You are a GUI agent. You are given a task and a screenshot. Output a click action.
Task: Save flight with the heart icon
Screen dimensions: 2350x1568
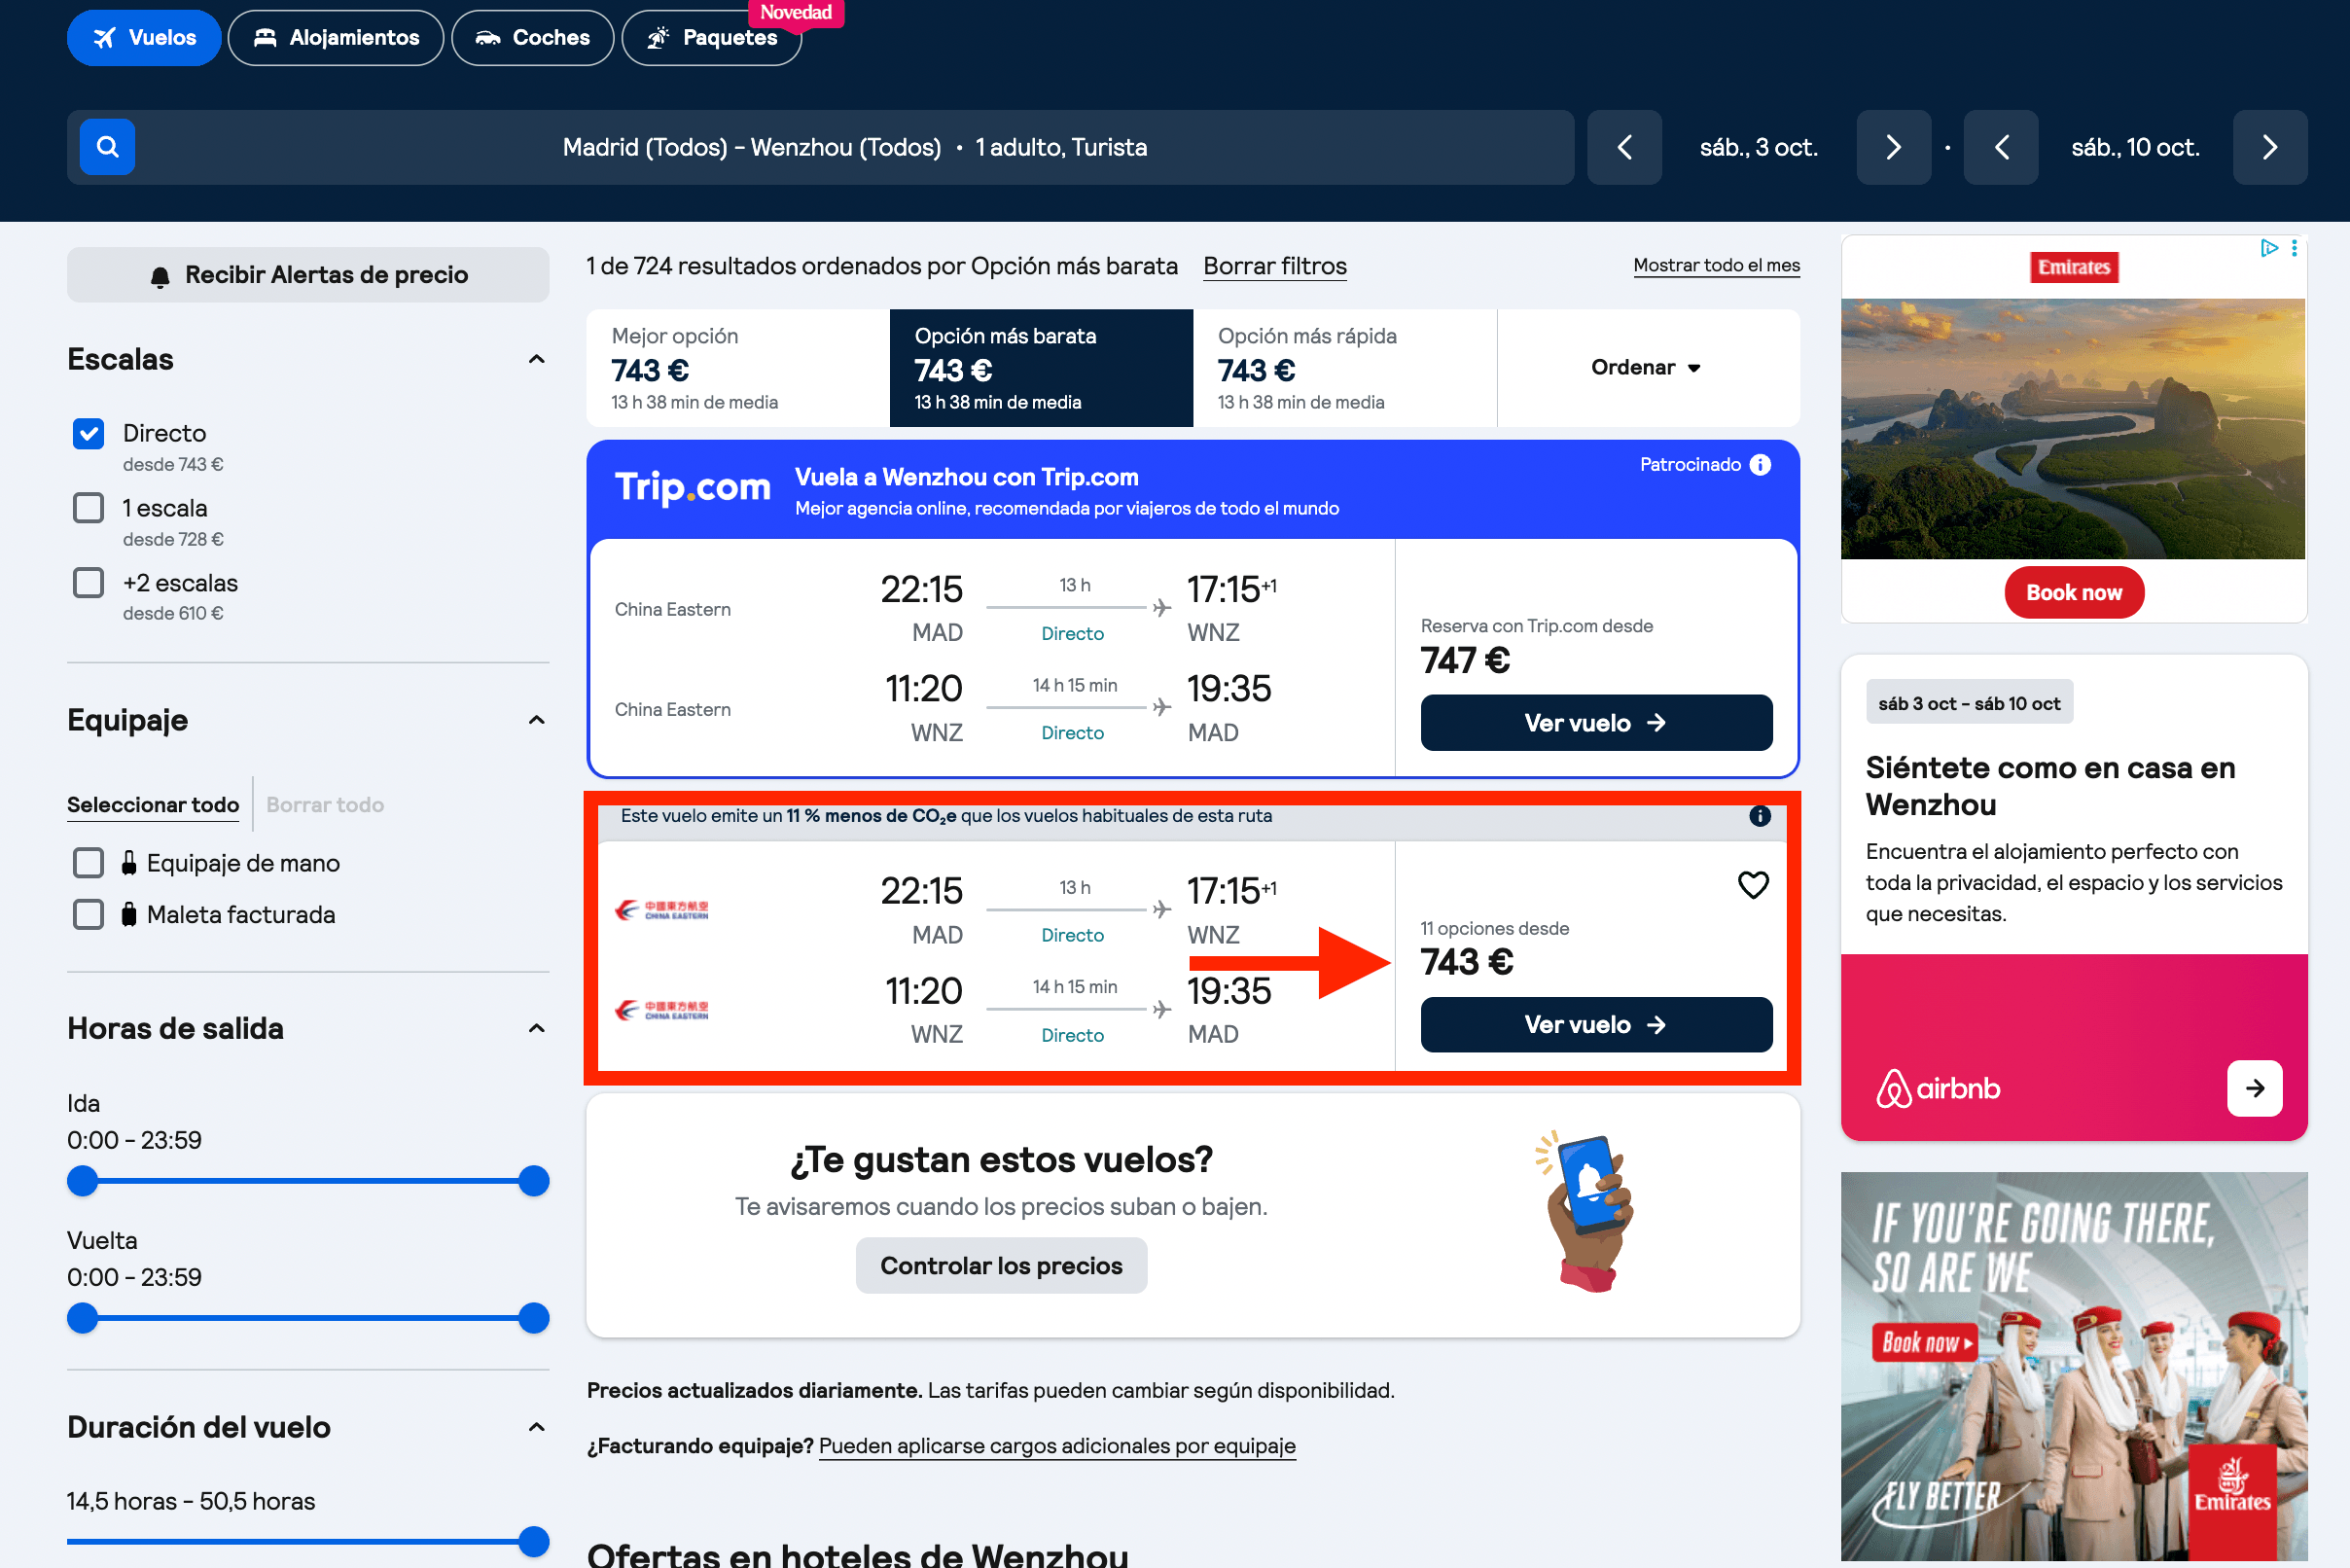click(x=1753, y=884)
